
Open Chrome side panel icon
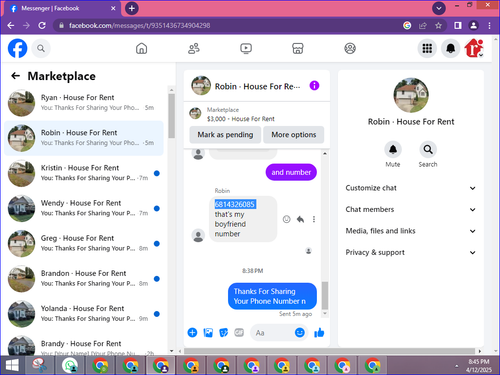pyautogui.click(x=458, y=26)
